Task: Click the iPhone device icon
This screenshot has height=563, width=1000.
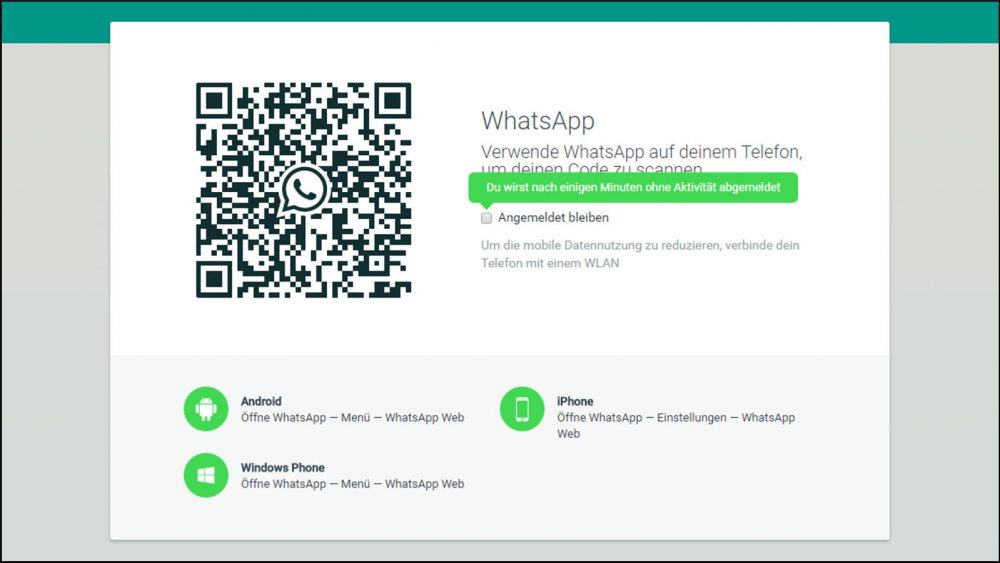Action: click(522, 409)
